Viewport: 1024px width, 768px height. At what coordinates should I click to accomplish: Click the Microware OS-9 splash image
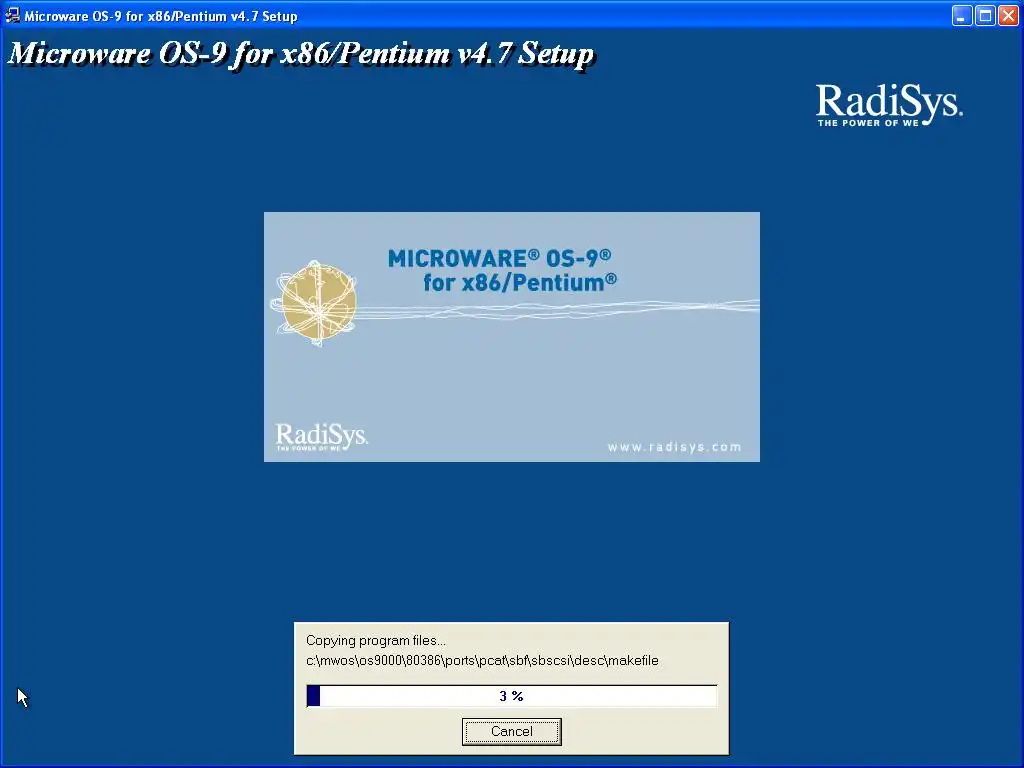[511, 337]
